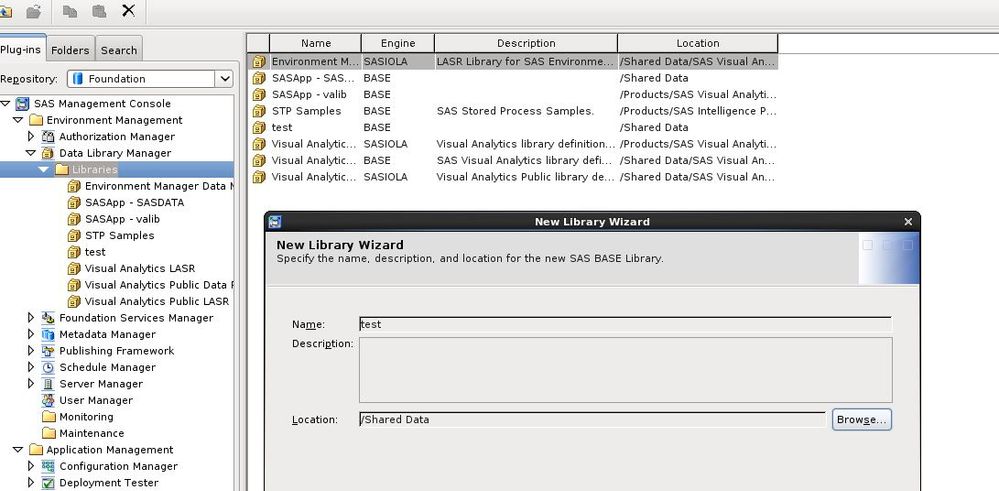Image resolution: width=999 pixels, height=491 pixels.
Task: Expand the Schedule Manager node
Action: 31,367
